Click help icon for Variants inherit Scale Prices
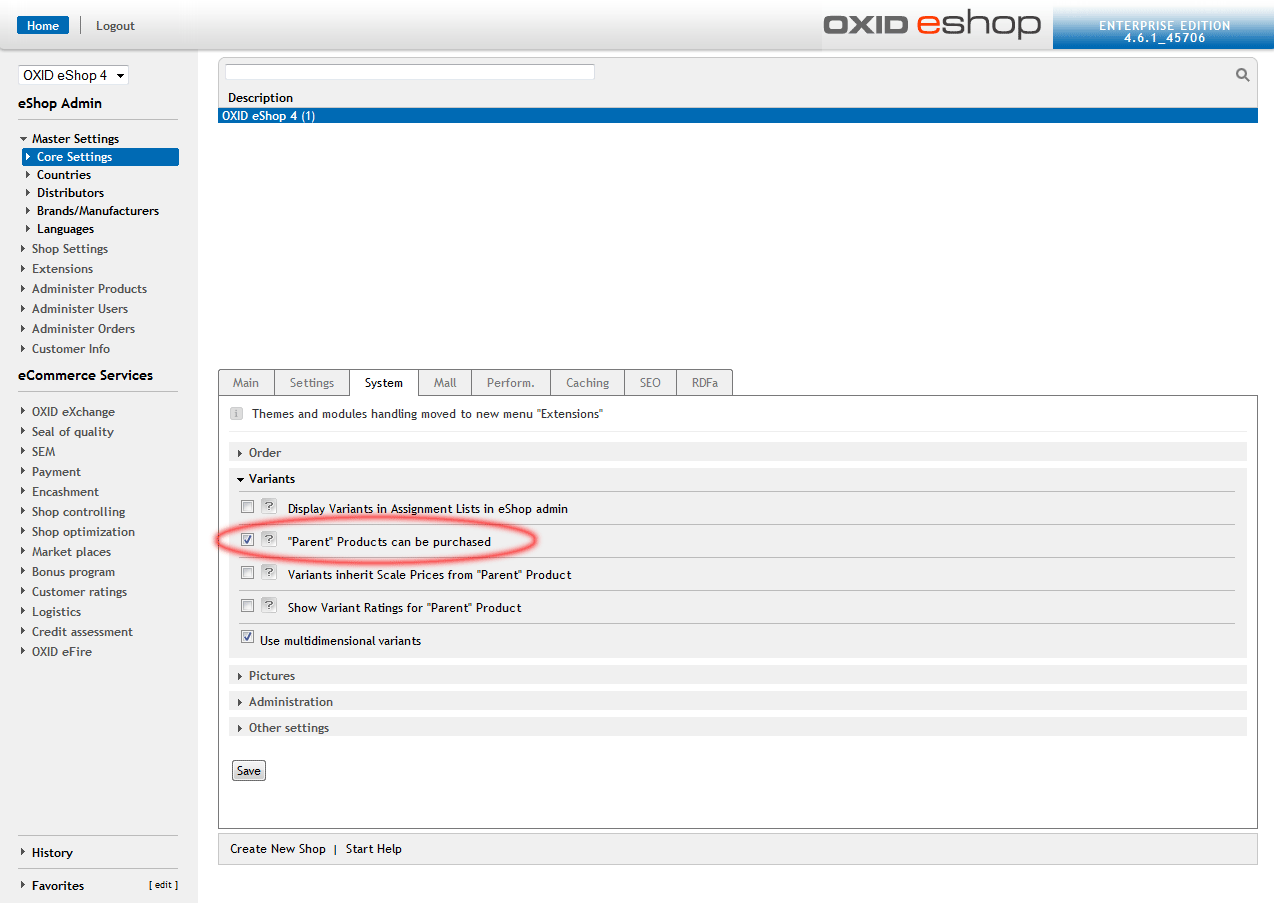This screenshot has width=1274, height=903. pos(268,573)
